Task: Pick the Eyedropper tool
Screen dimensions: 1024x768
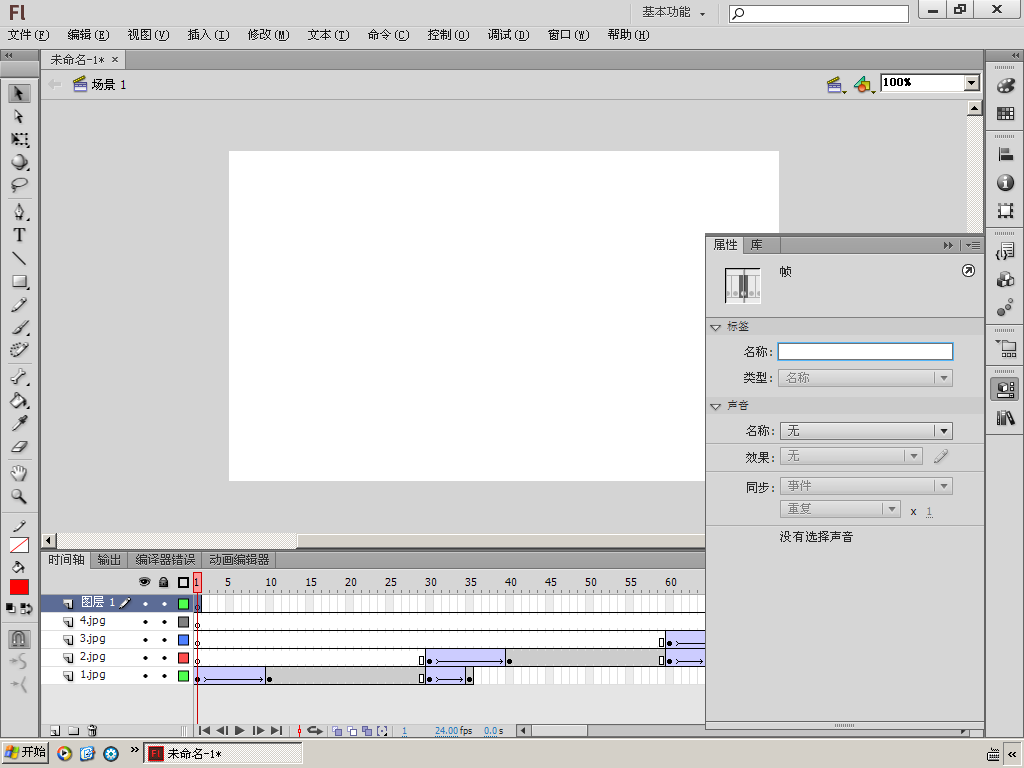Action: [x=19, y=423]
